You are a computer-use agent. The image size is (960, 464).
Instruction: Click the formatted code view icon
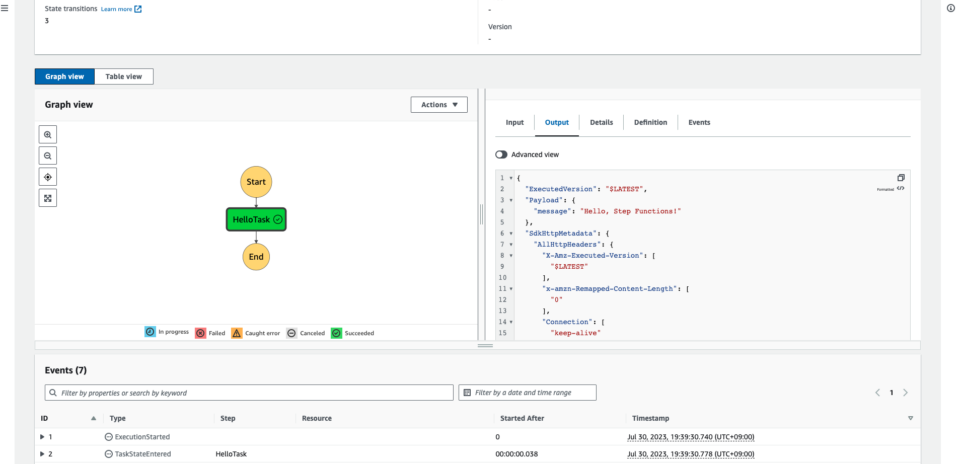tap(900, 188)
